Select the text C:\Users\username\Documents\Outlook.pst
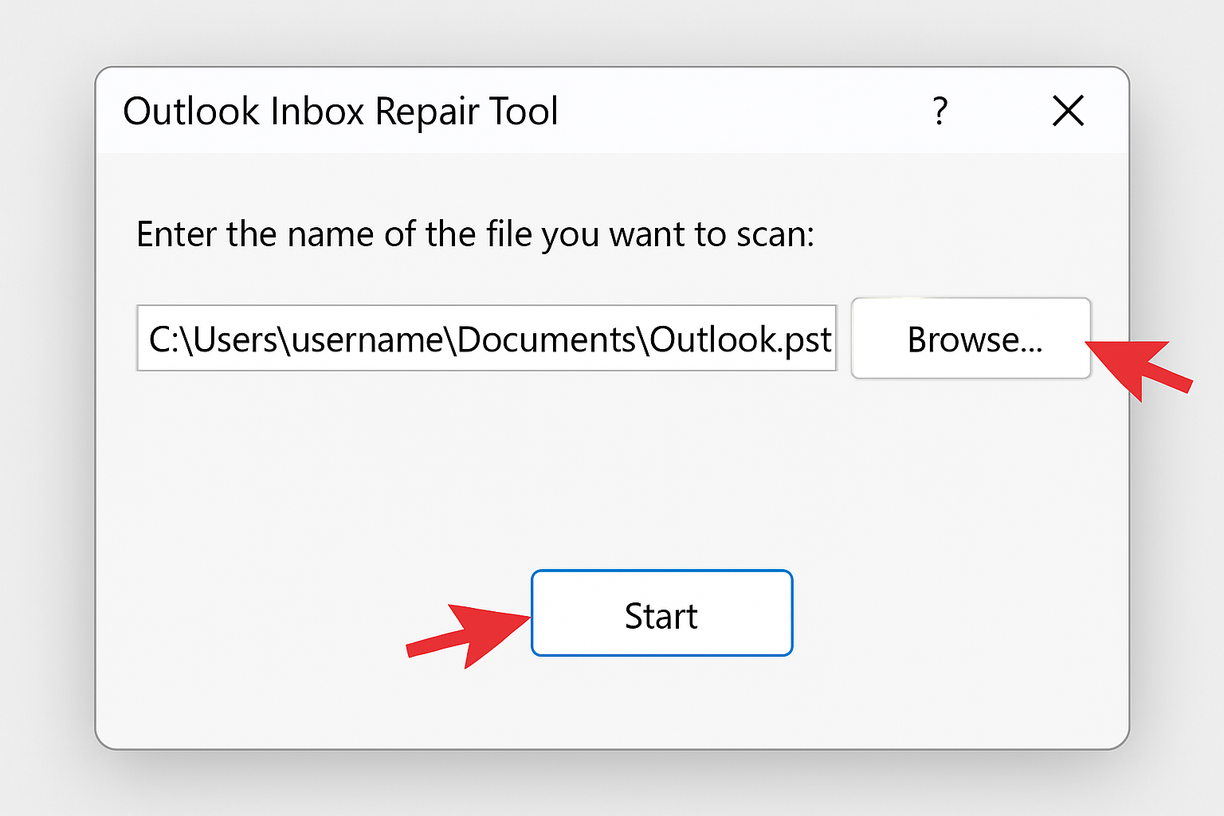Image resolution: width=1224 pixels, height=816 pixels. [x=487, y=338]
